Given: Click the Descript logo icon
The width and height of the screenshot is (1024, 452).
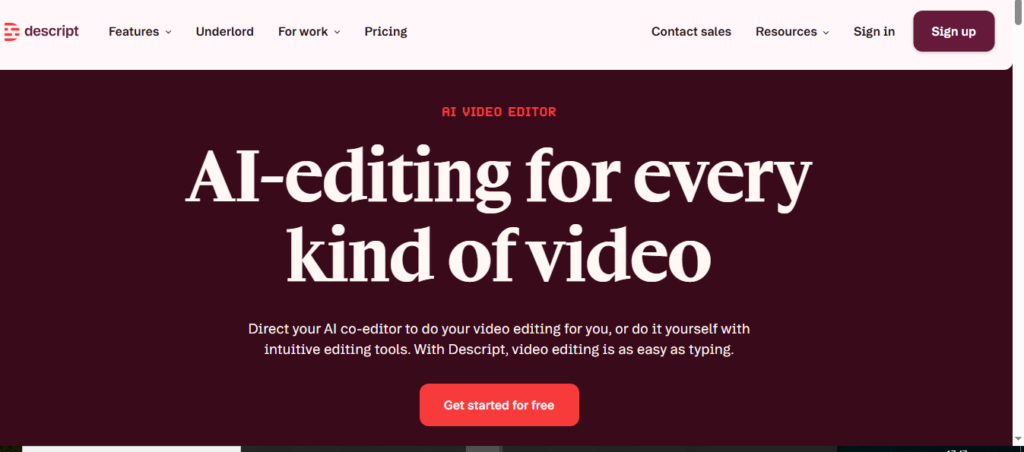Looking at the screenshot, I should [x=11, y=32].
